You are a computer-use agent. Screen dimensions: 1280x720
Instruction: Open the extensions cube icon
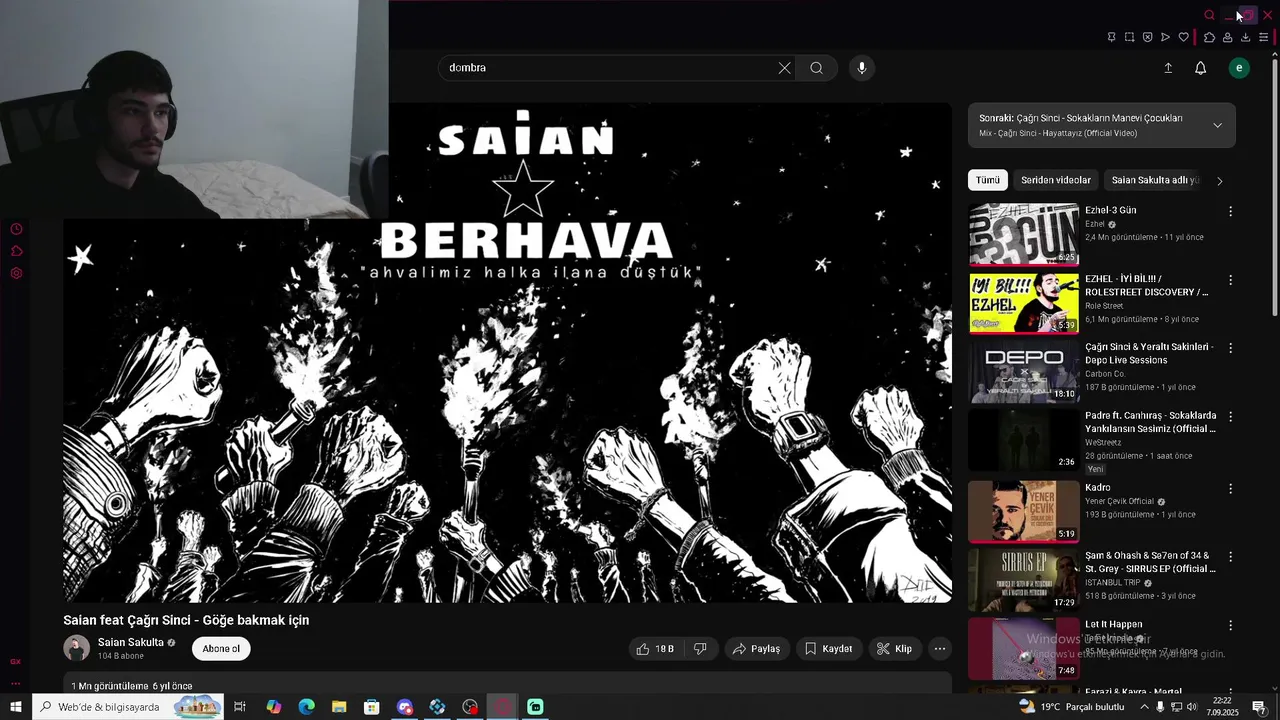coord(1209,37)
